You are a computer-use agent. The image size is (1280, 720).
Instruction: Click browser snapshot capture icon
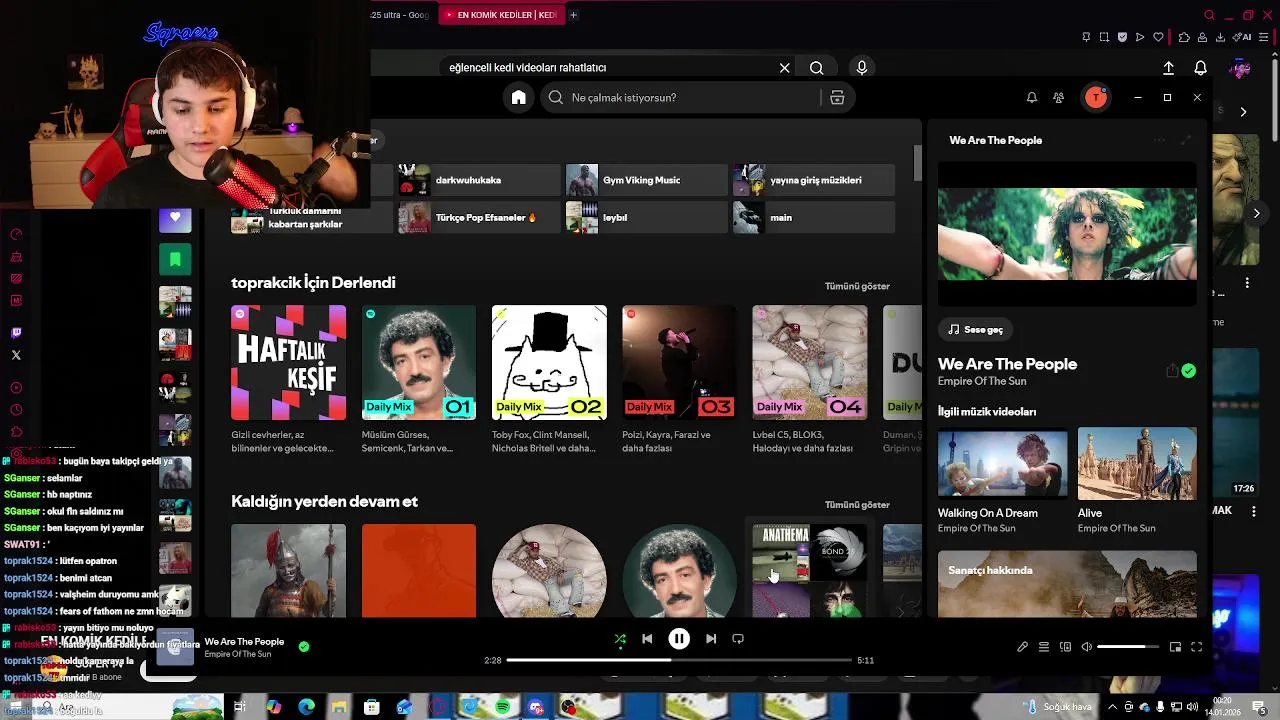(x=1104, y=37)
